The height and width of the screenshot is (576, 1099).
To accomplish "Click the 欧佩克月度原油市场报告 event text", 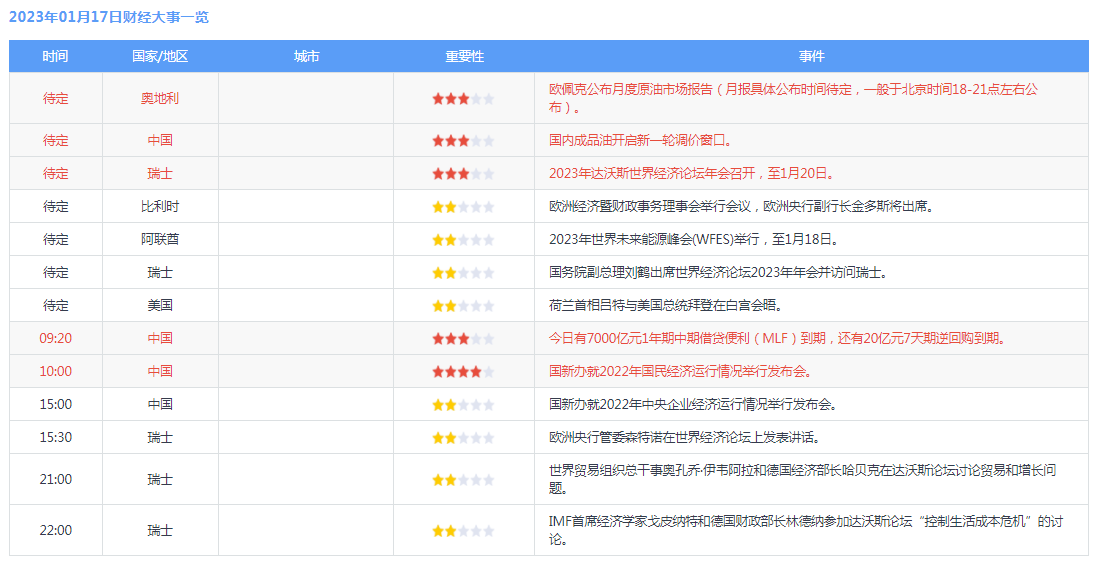I will click(x=793, y=98).
